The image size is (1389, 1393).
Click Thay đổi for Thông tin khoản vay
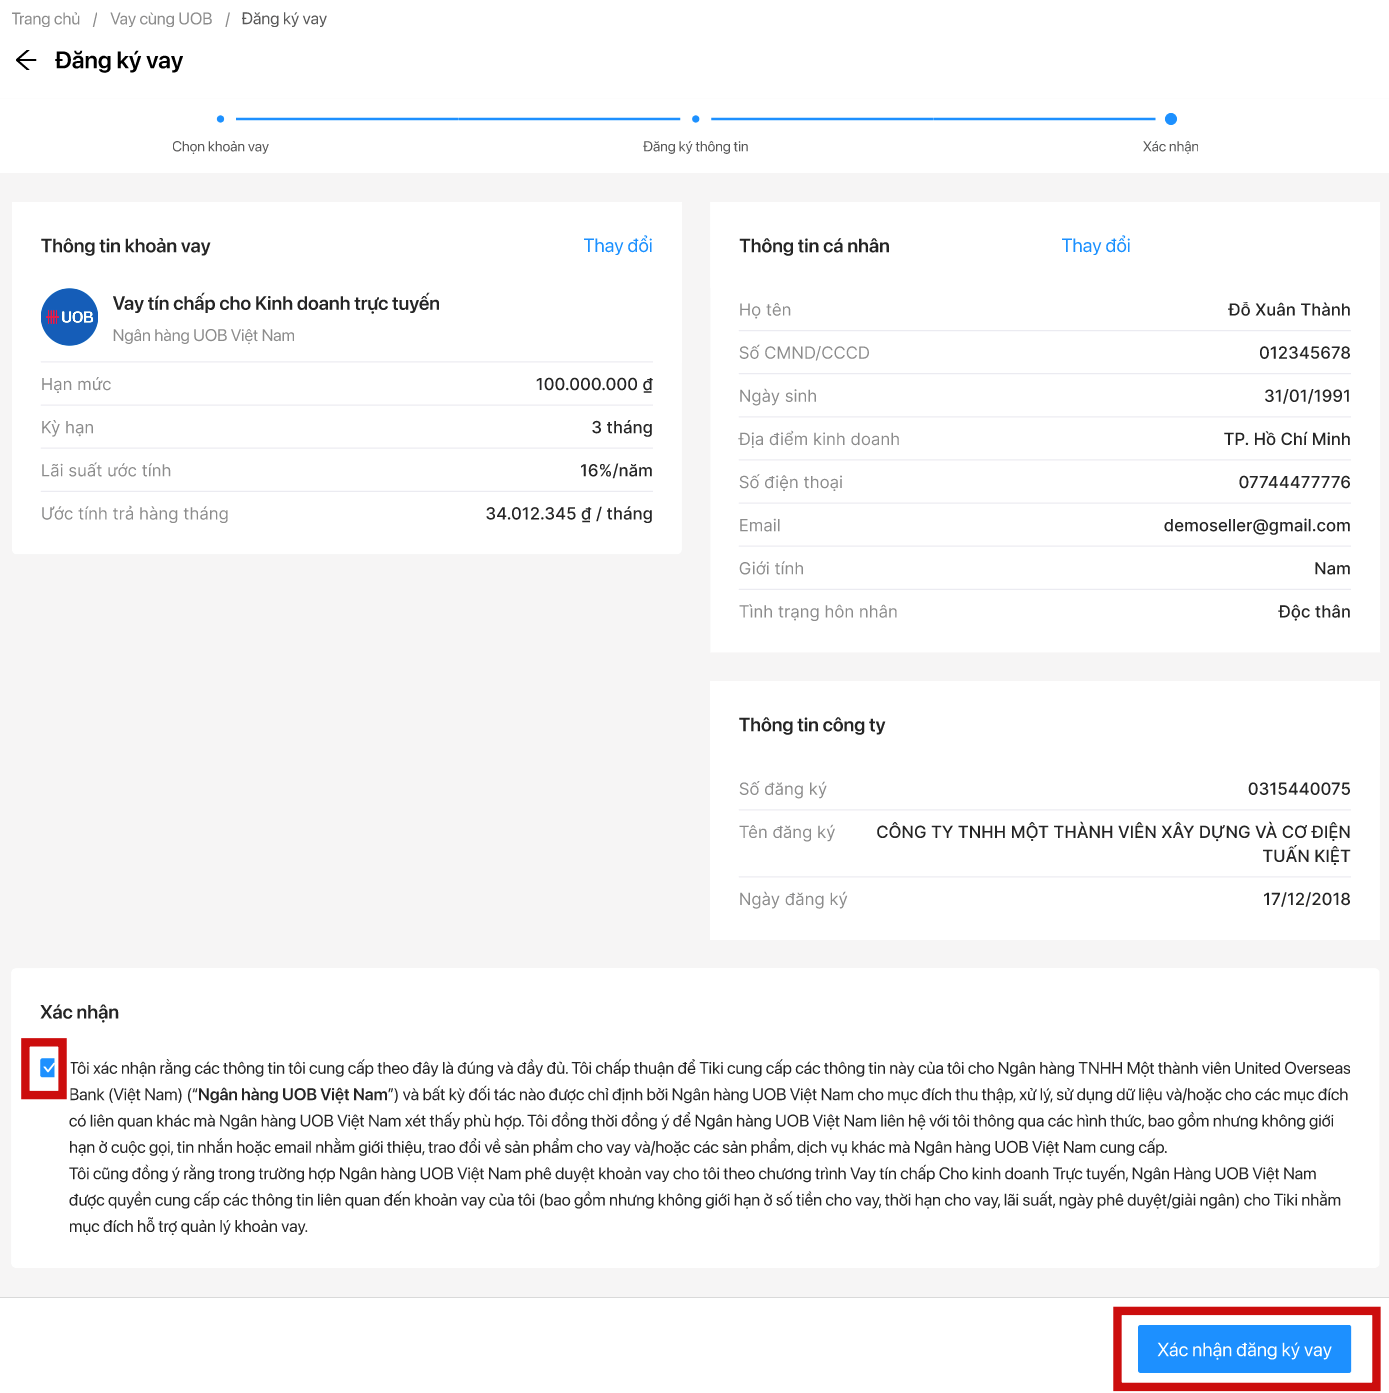617,246
